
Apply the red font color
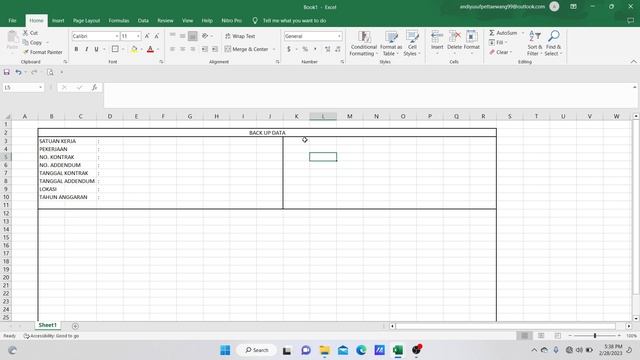[x=150, y=49]
